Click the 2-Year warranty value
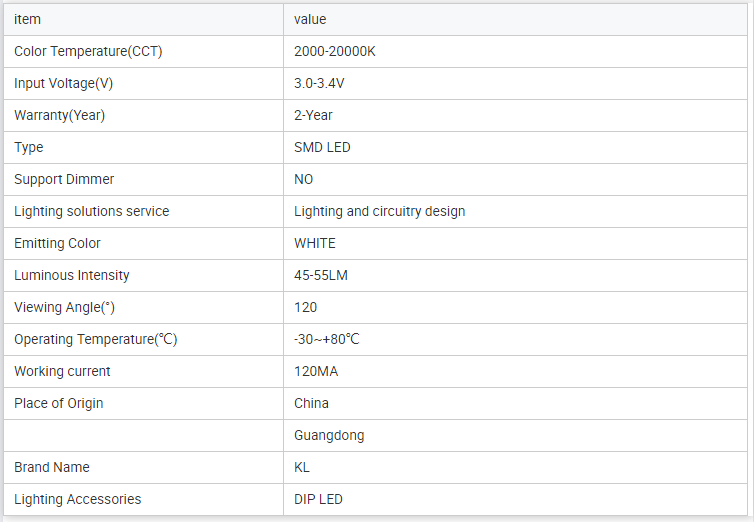Image resolution: width=754 pixels, height=522 pixels. pyautogui.click(x=315, y=115)
